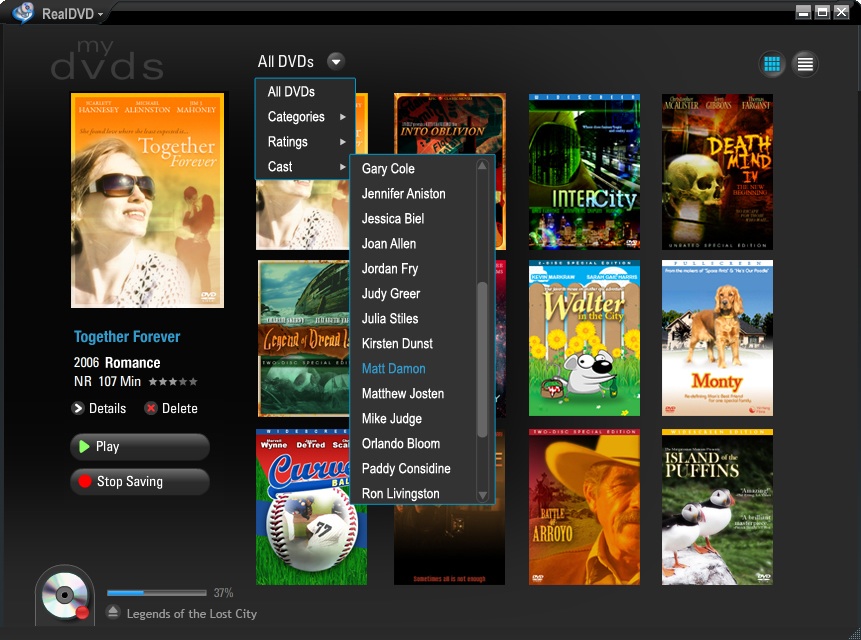
Task: Select Gary Cole from cast list
Action: click(388, 169)
